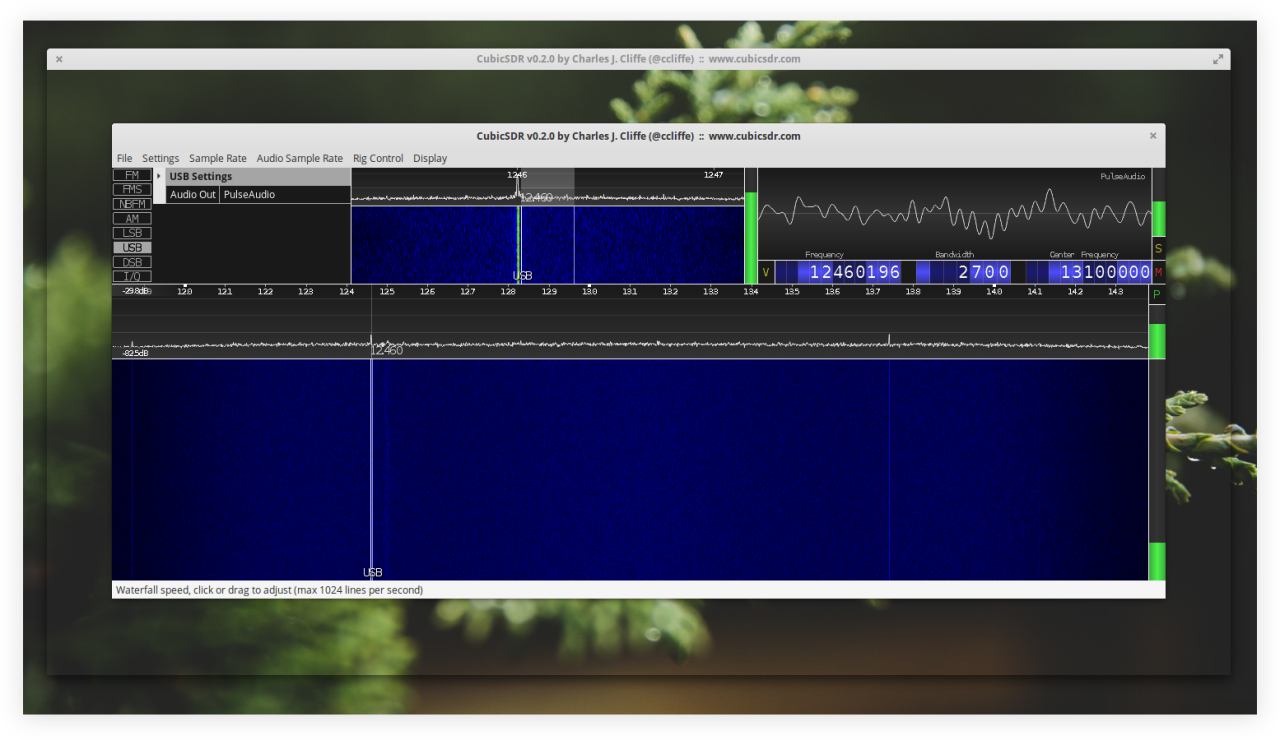Adjust the audio gain meter beside scope
The height and width of the screenshot is (740, 1280).
click(1158, 203)
